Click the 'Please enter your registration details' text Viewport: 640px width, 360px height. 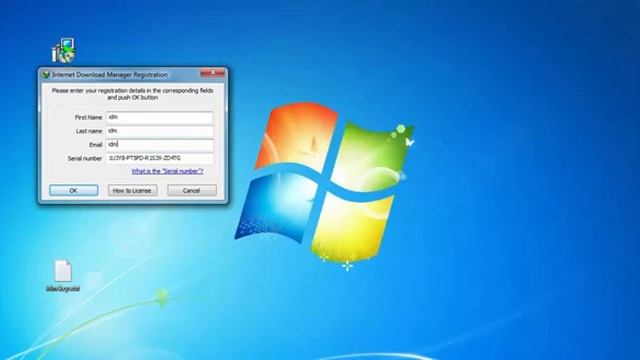coord(133,94)
